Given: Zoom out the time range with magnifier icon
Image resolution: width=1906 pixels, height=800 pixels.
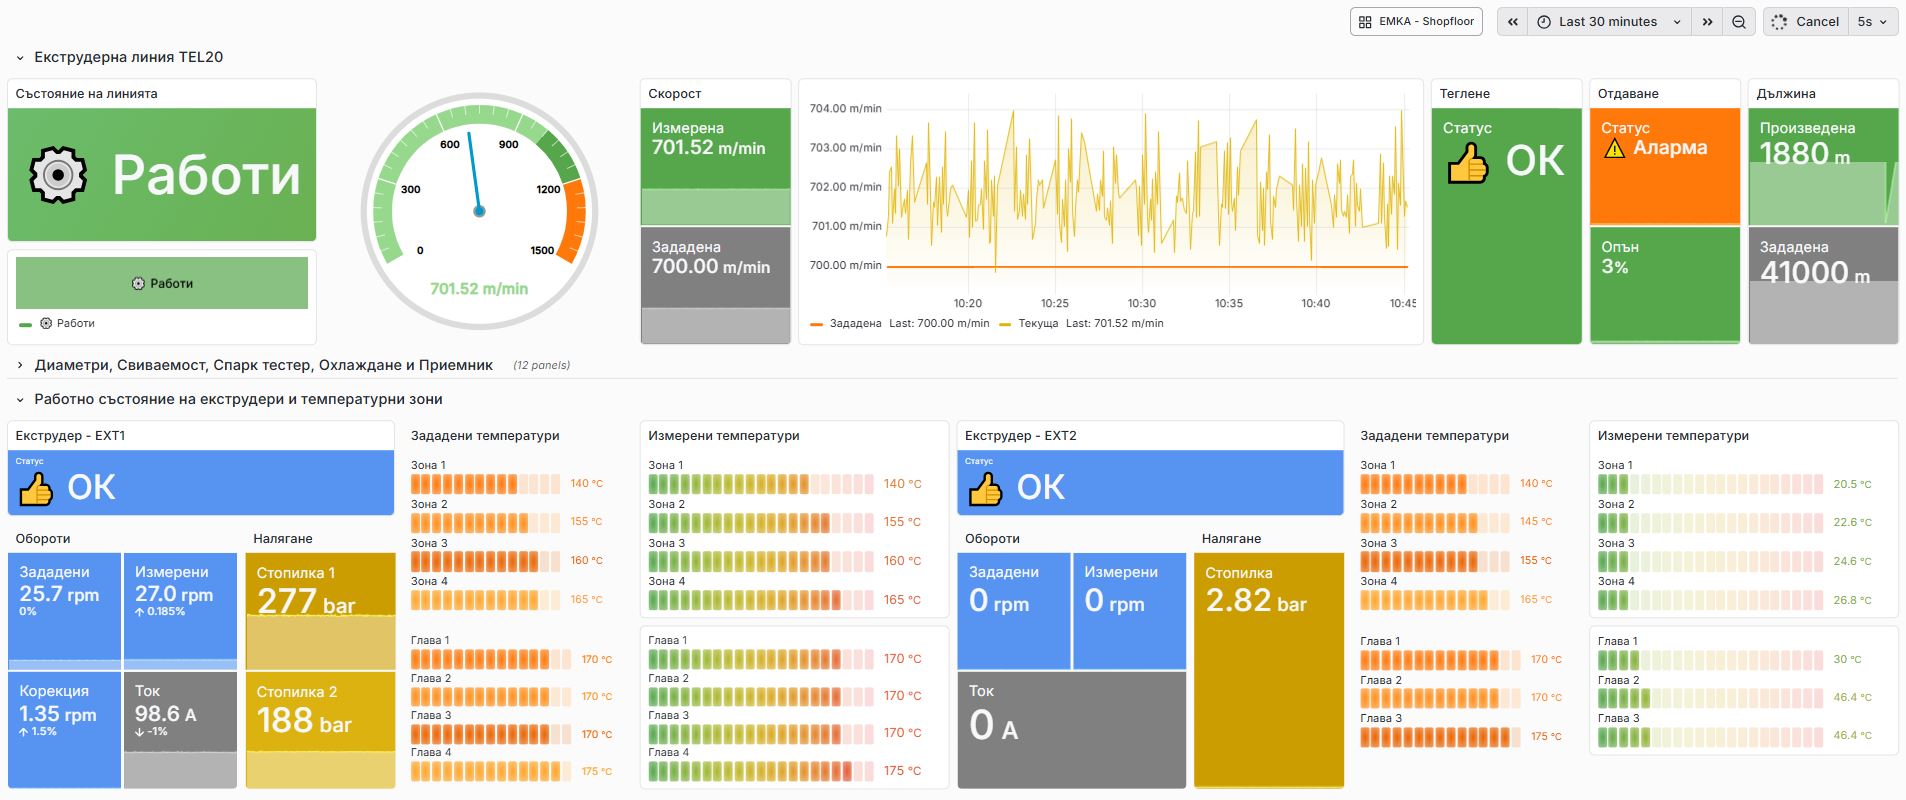Looking at the screenshot, I should click(1739, 21).
